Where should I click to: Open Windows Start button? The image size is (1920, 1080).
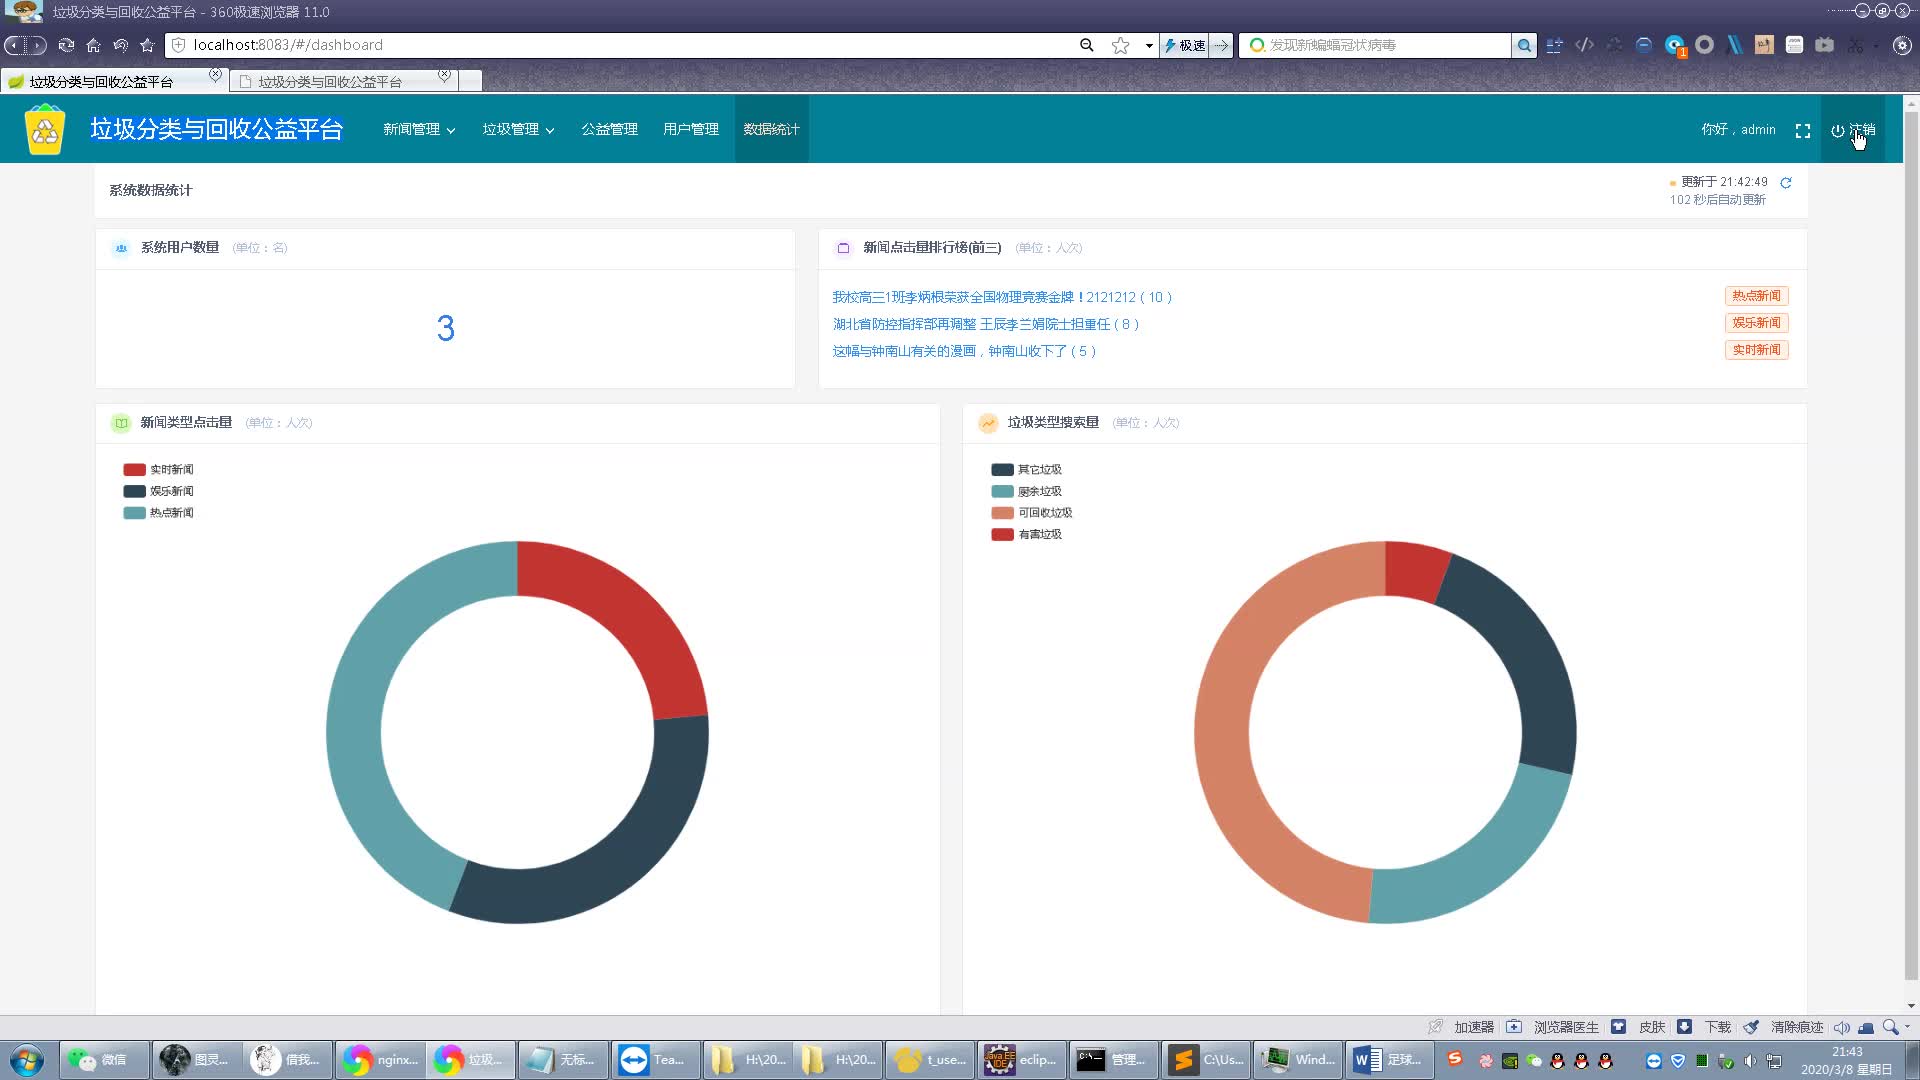27,1059
